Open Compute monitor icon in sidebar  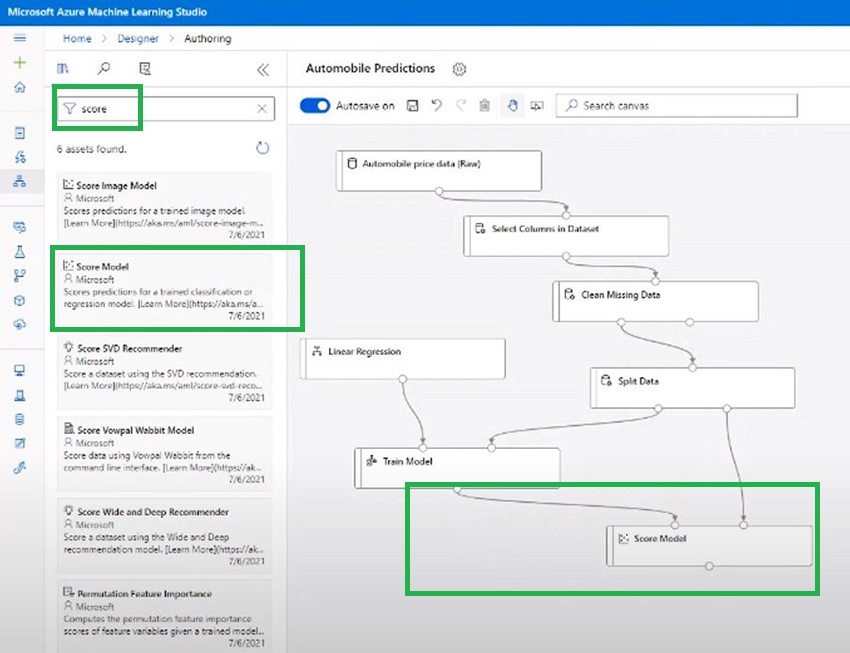click(20, 371)
